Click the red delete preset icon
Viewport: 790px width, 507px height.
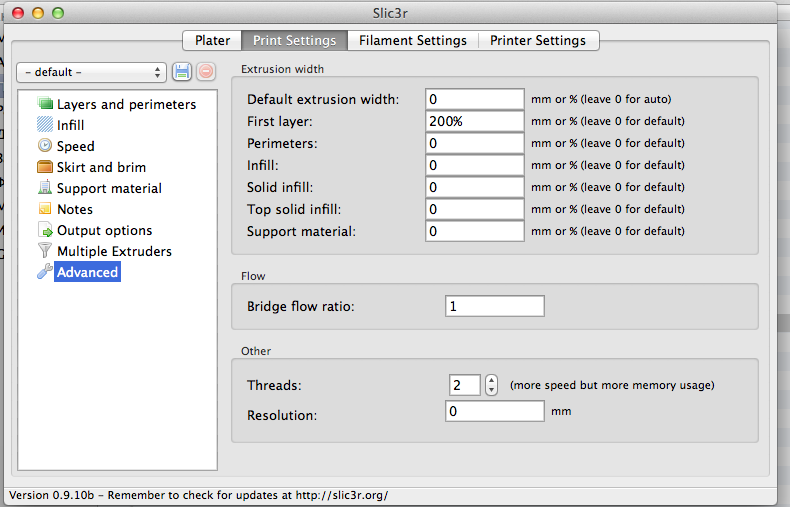205,72
